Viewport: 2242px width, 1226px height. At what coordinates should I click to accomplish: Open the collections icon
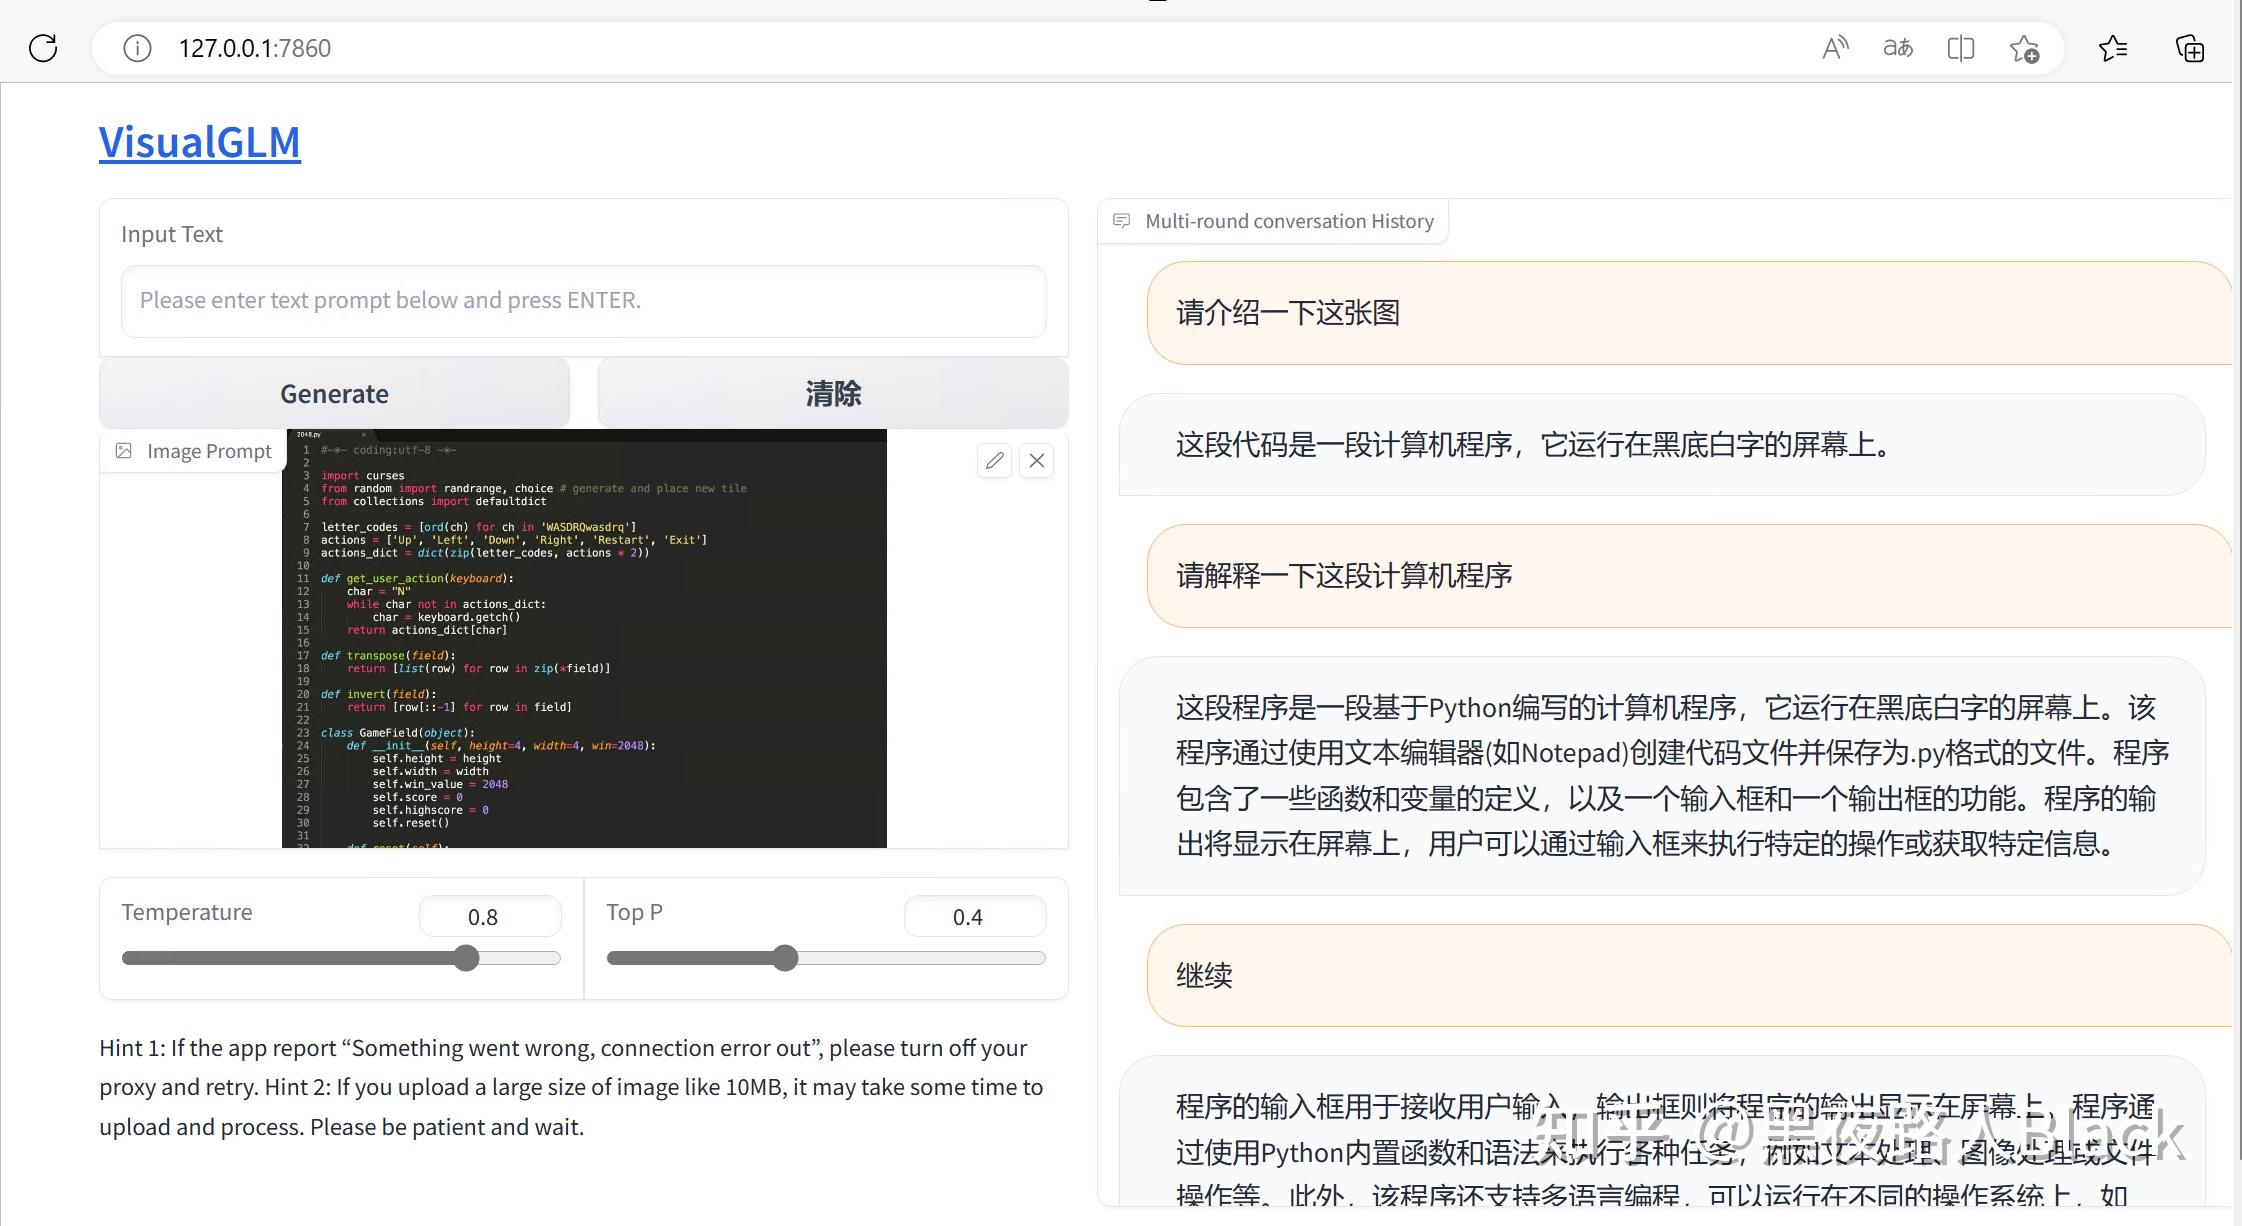[2190, 48]
